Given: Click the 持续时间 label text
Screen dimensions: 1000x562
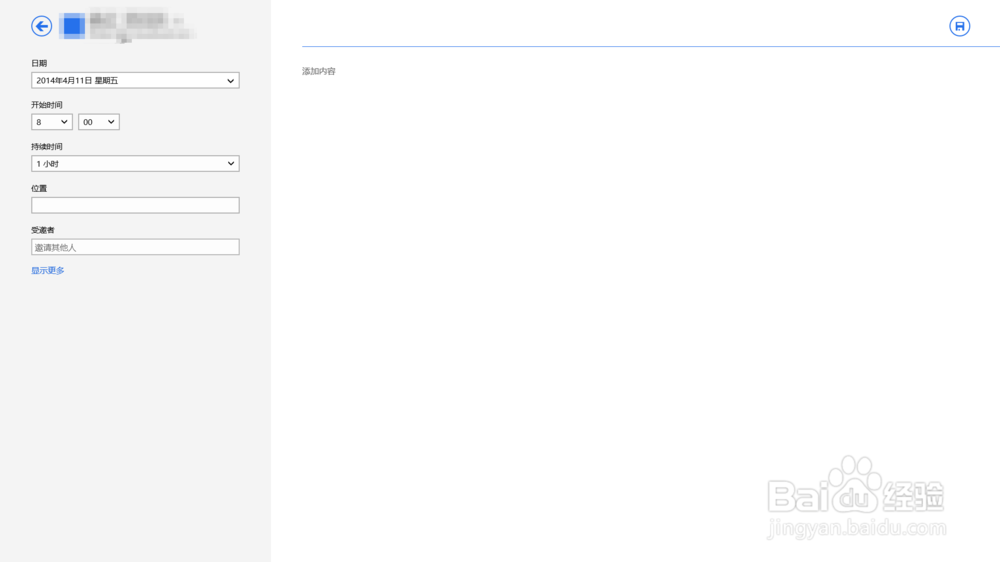Looking at the screenshot, I should [47, 147].
